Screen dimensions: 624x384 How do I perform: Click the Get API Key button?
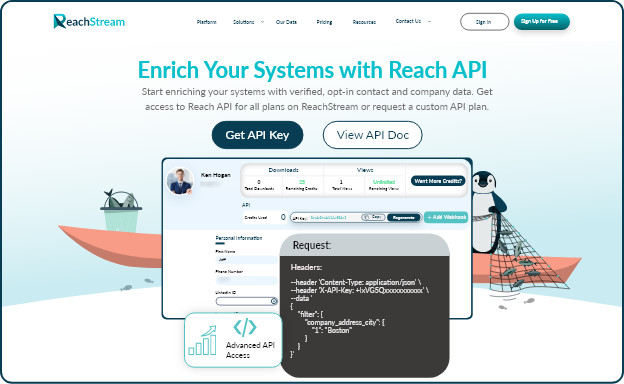257,135
